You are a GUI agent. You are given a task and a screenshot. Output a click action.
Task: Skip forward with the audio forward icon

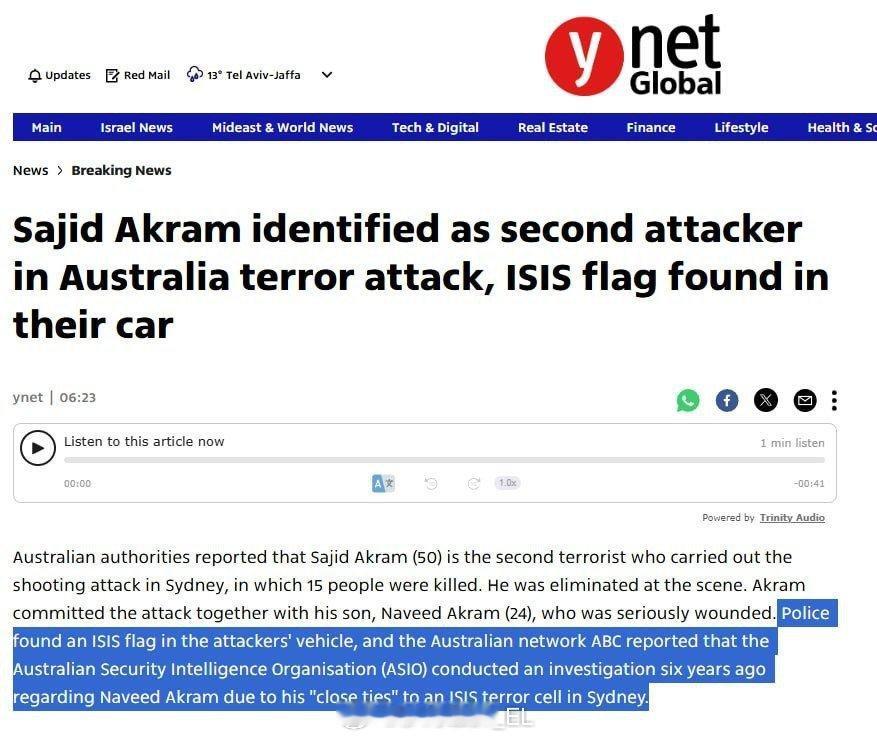[x=474, y=483]
